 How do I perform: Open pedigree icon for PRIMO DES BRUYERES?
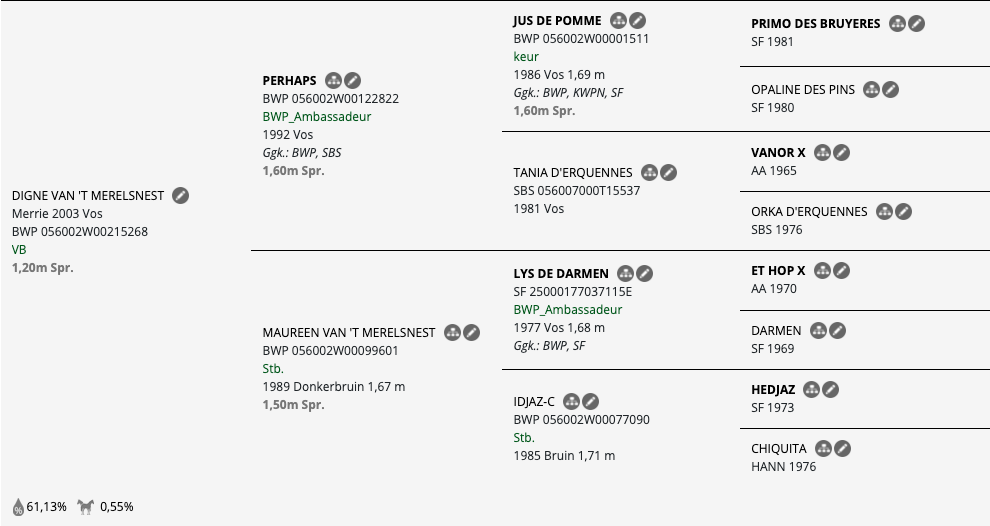click(x=897, y=24)
